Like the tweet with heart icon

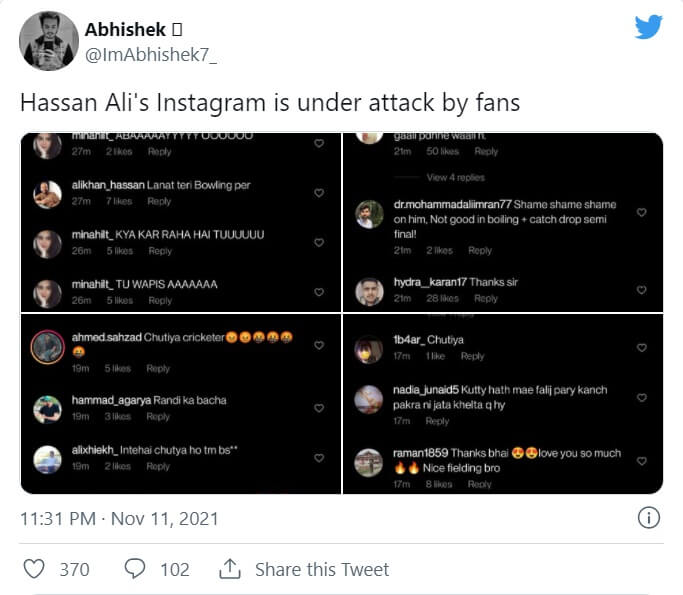click(35, 569)
